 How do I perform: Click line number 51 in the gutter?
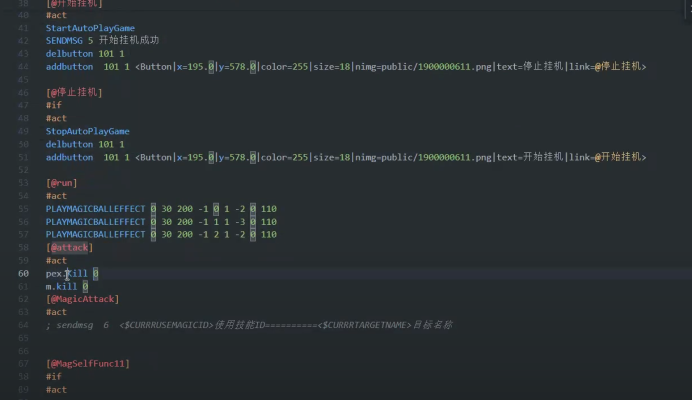click(22, 157)
